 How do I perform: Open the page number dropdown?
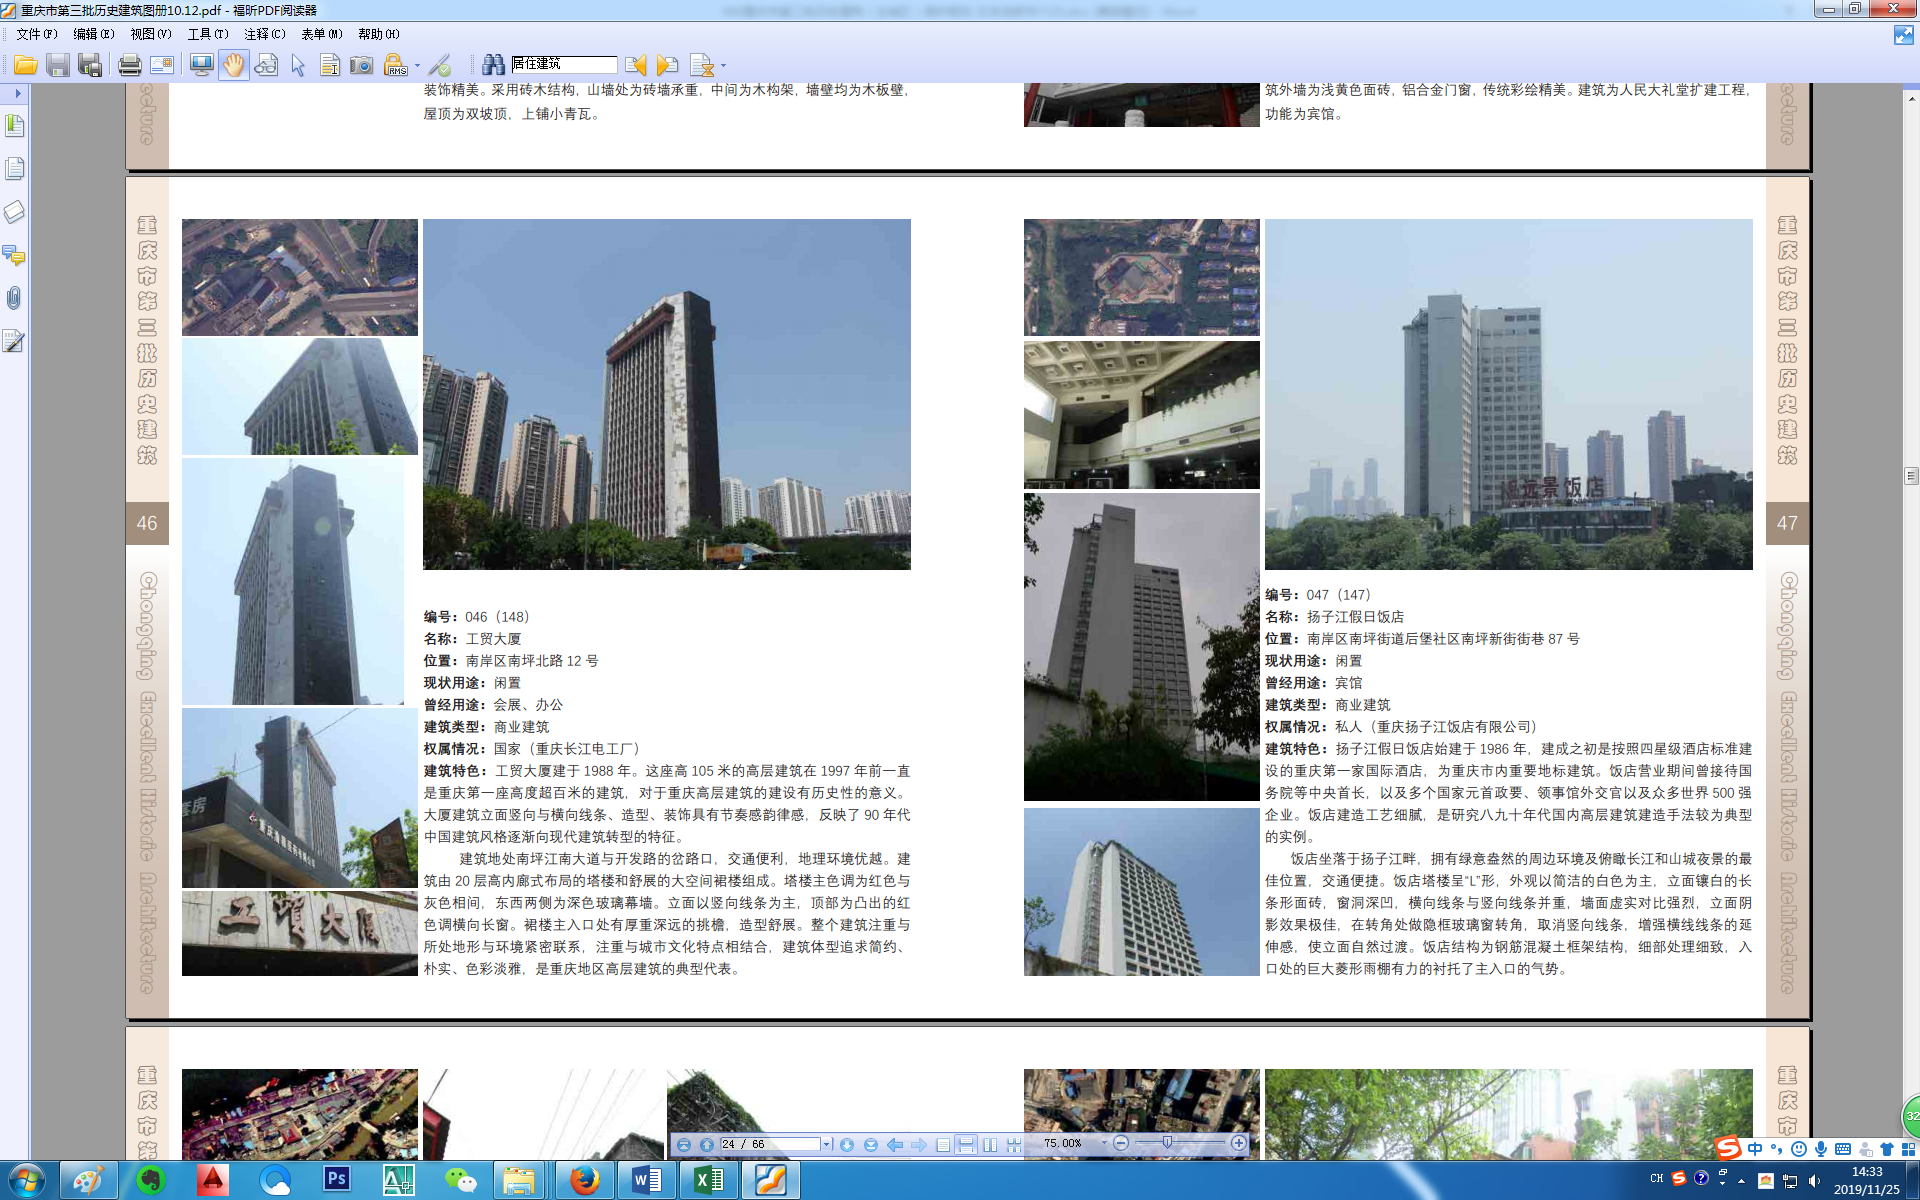click(x=826, y=1144)
